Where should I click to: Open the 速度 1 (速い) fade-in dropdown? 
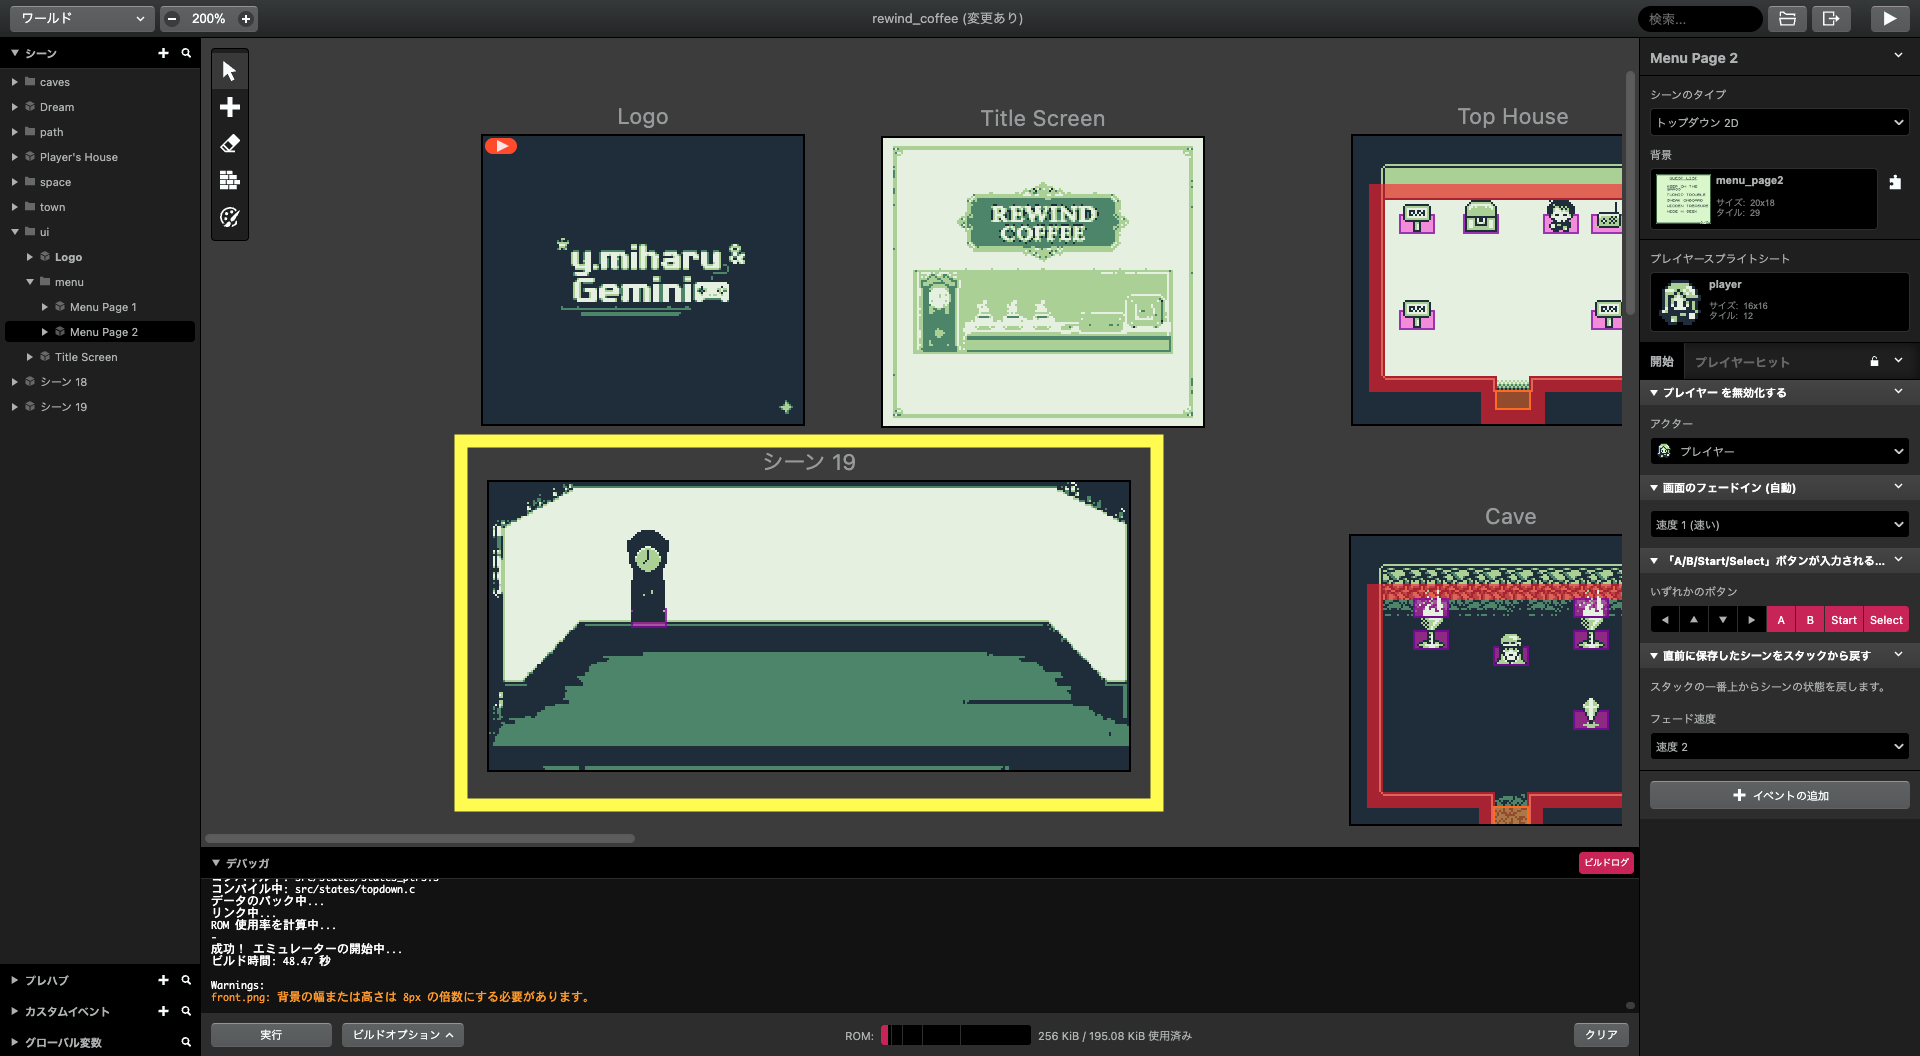(x=1779, y=524)
